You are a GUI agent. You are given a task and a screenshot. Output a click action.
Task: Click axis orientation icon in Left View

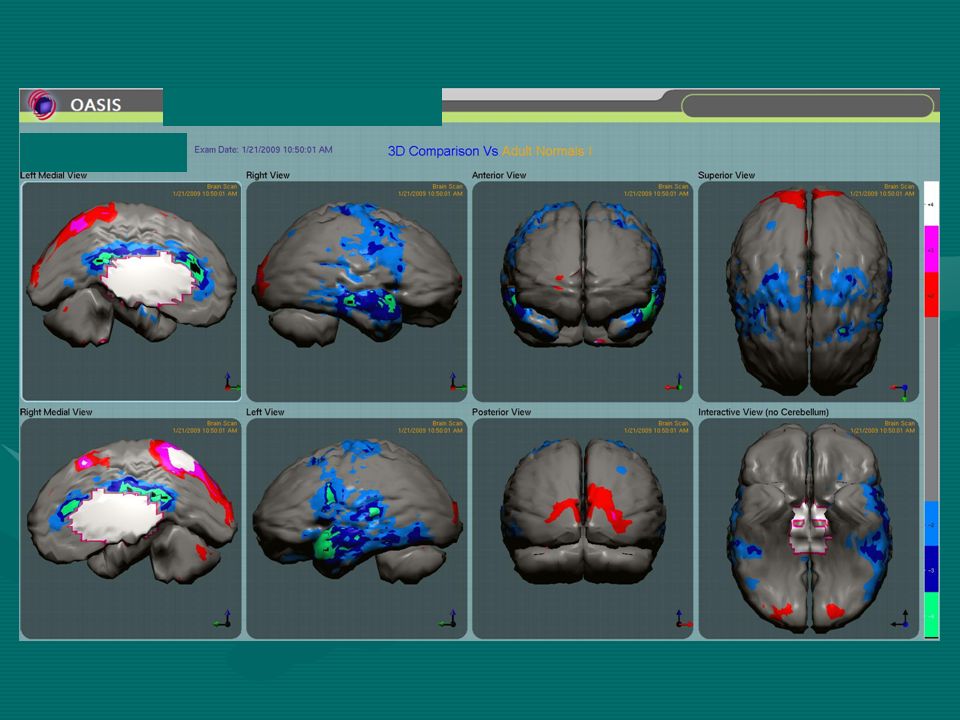[448, 619]
